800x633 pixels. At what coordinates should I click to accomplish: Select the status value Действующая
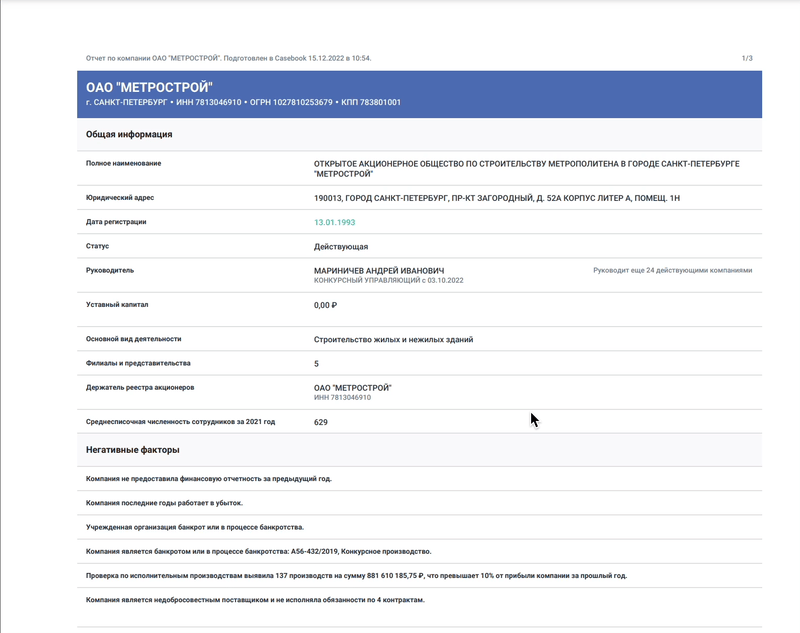(341, 247)
